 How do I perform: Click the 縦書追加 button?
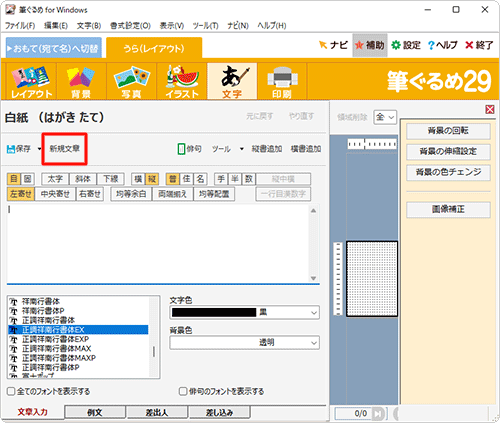pyautogui.click(x=267, y=149)
